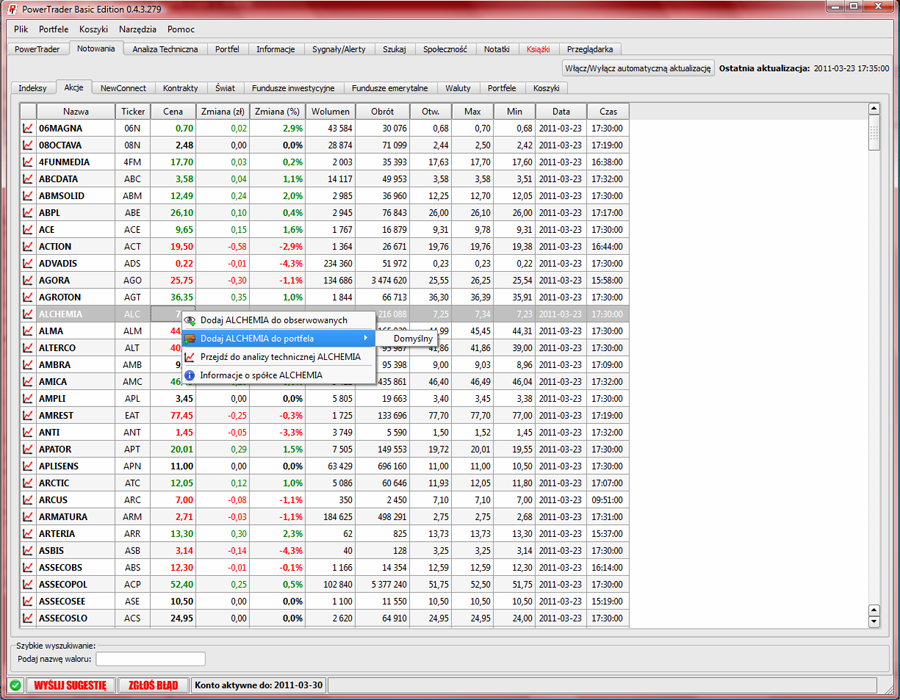Viewport: 900px width, 700px height.
Task: Click ACTION price cell 19,50
Action: coord(173,247)
